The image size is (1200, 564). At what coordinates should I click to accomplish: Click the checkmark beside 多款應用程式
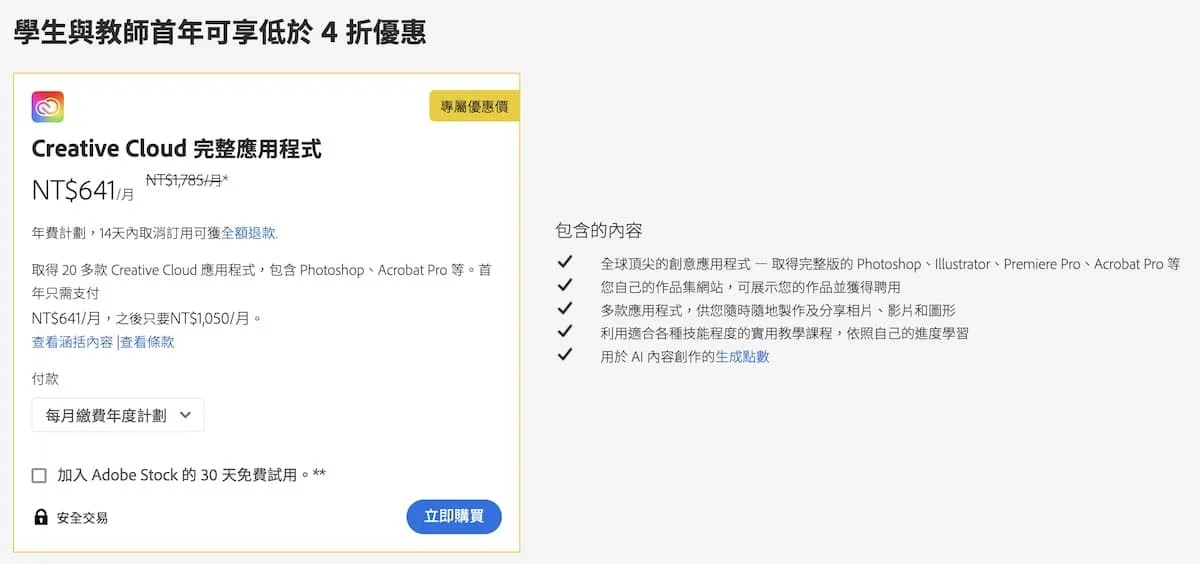[x=565, y=309]
